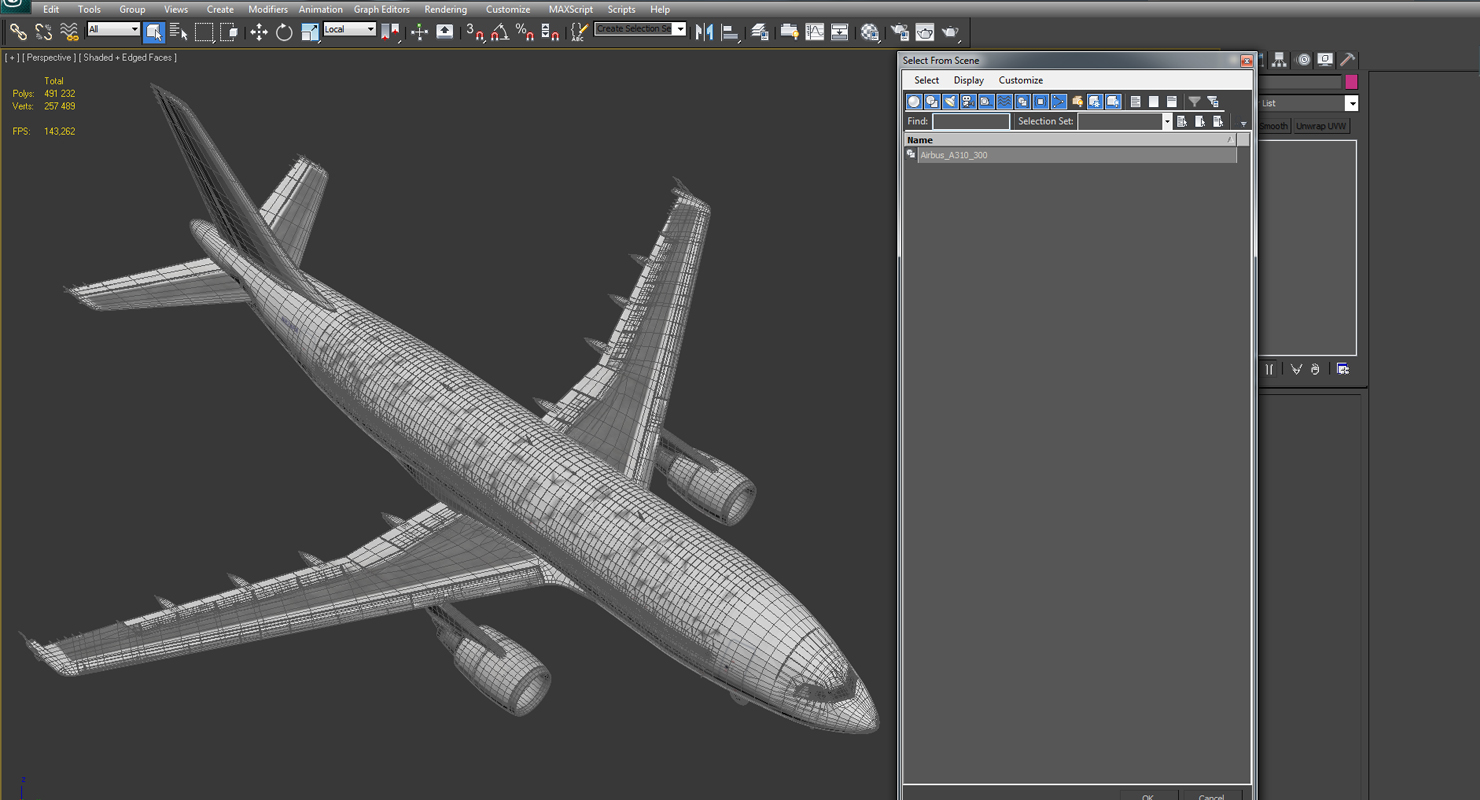Choose the Rectangular Selection Region tool
Viewport: 1480px width, 800px height.
(x=204, y=32)
